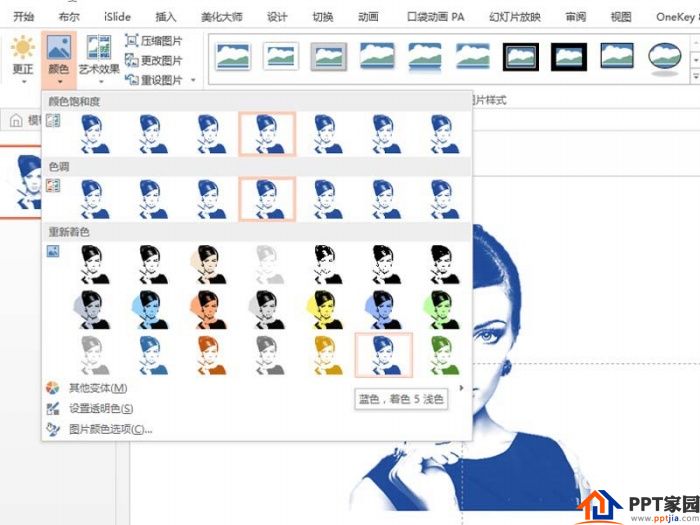Click 重设图片 reset picture

tap(154, 80)
